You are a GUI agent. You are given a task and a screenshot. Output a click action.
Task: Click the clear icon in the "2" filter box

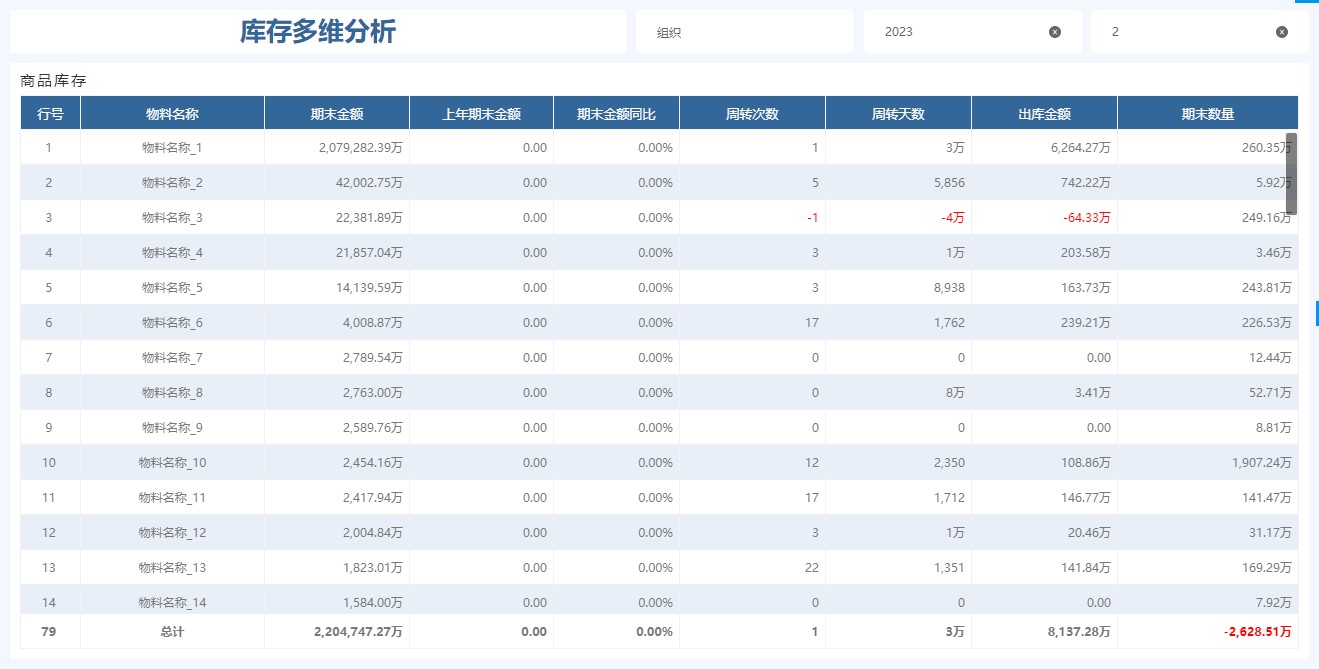pos(1280,31)
